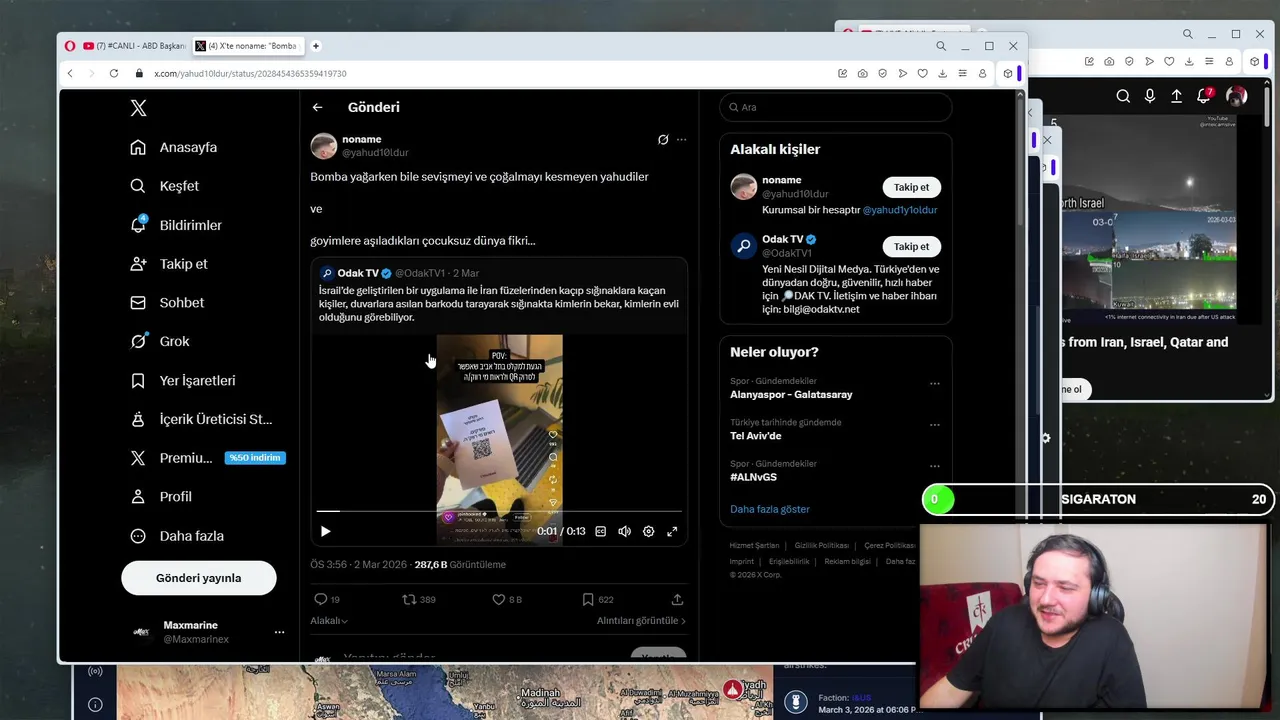Screen dimensions: 1280x720
Task: Open Bildirimler notifications
Action: tap(176, 225)
